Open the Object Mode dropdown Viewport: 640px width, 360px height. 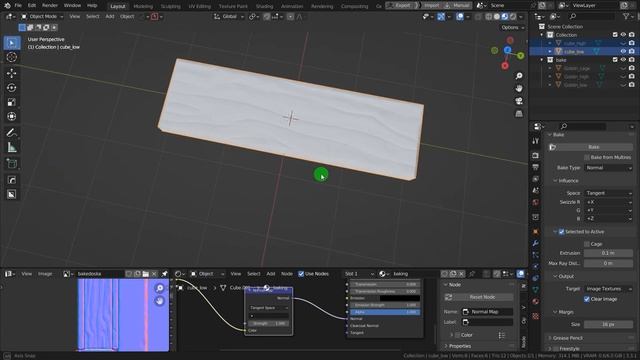click(x=42, y=17)
